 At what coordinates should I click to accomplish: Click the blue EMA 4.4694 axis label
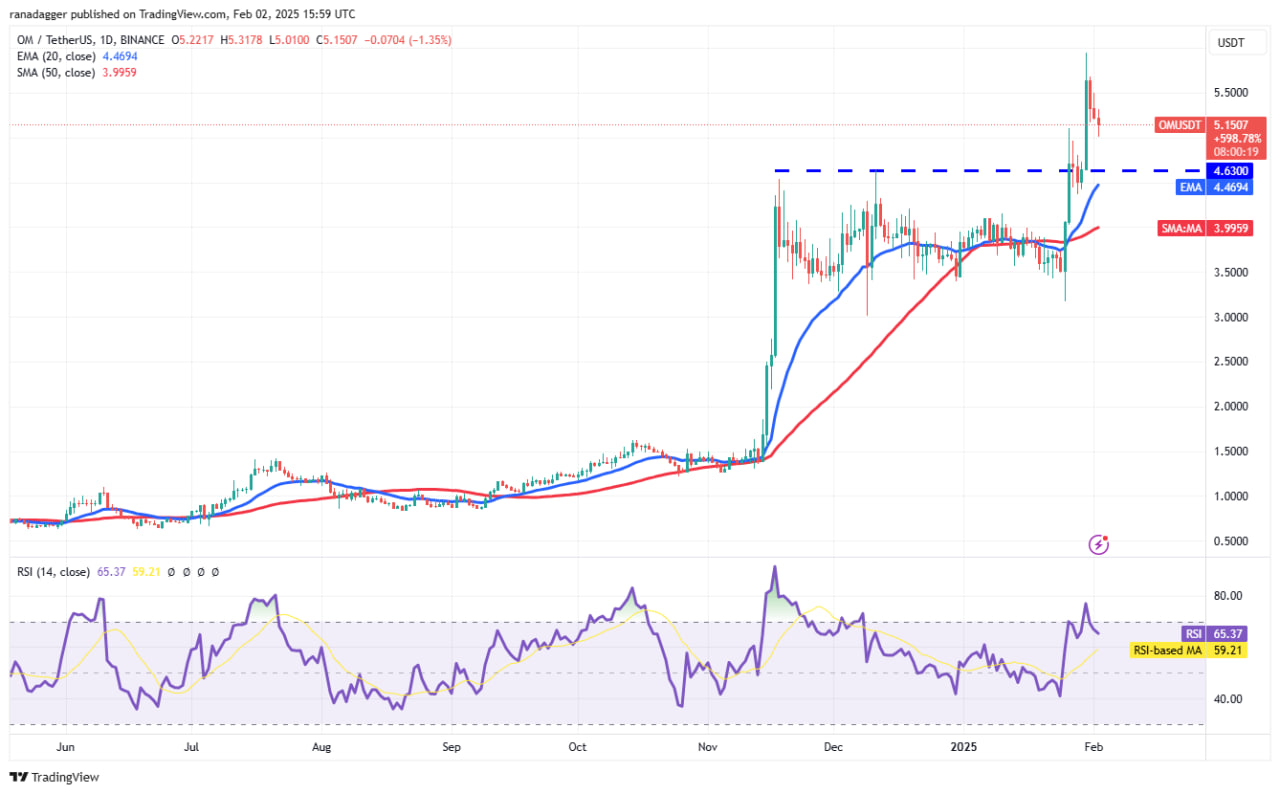(1213, 188)
